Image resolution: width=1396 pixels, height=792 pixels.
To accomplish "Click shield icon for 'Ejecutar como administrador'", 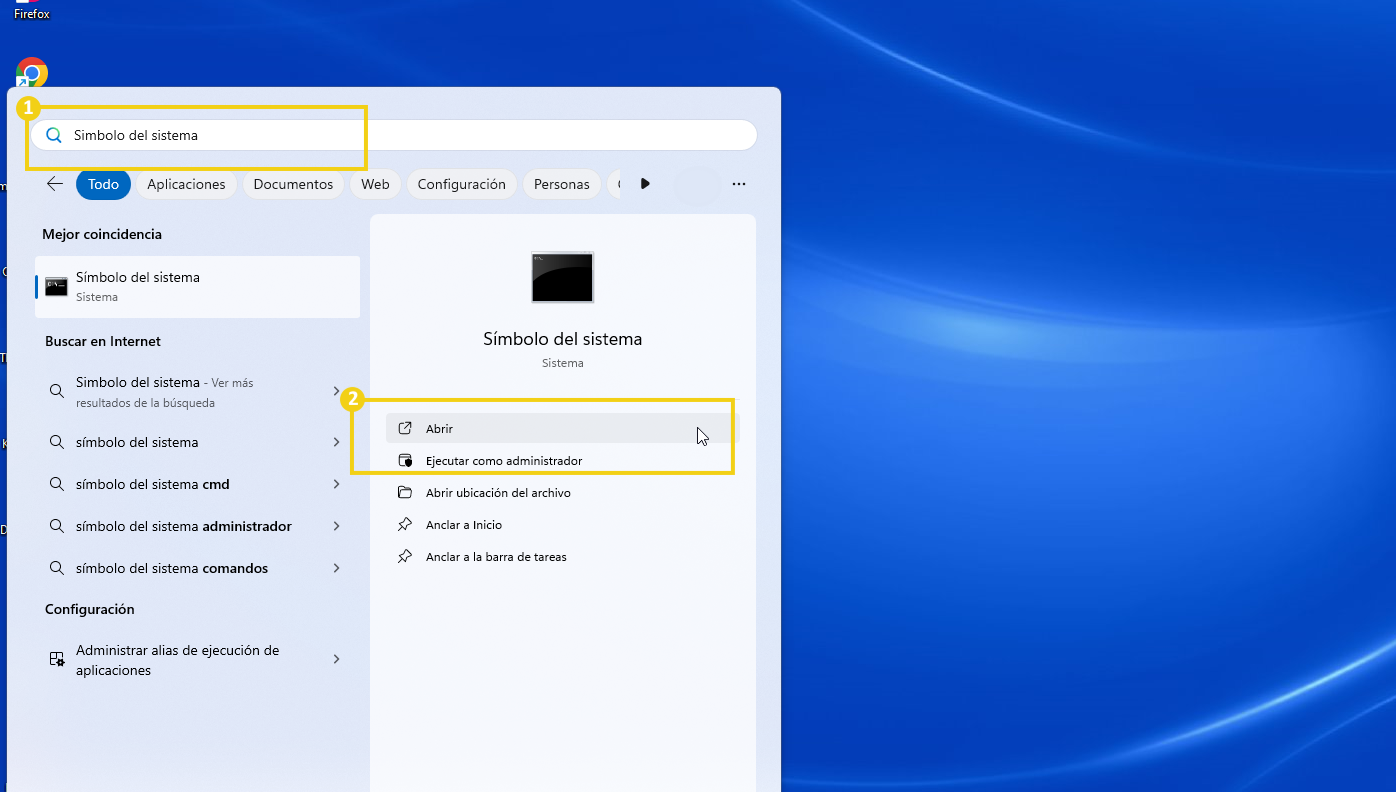I will [x=406, y=460].
